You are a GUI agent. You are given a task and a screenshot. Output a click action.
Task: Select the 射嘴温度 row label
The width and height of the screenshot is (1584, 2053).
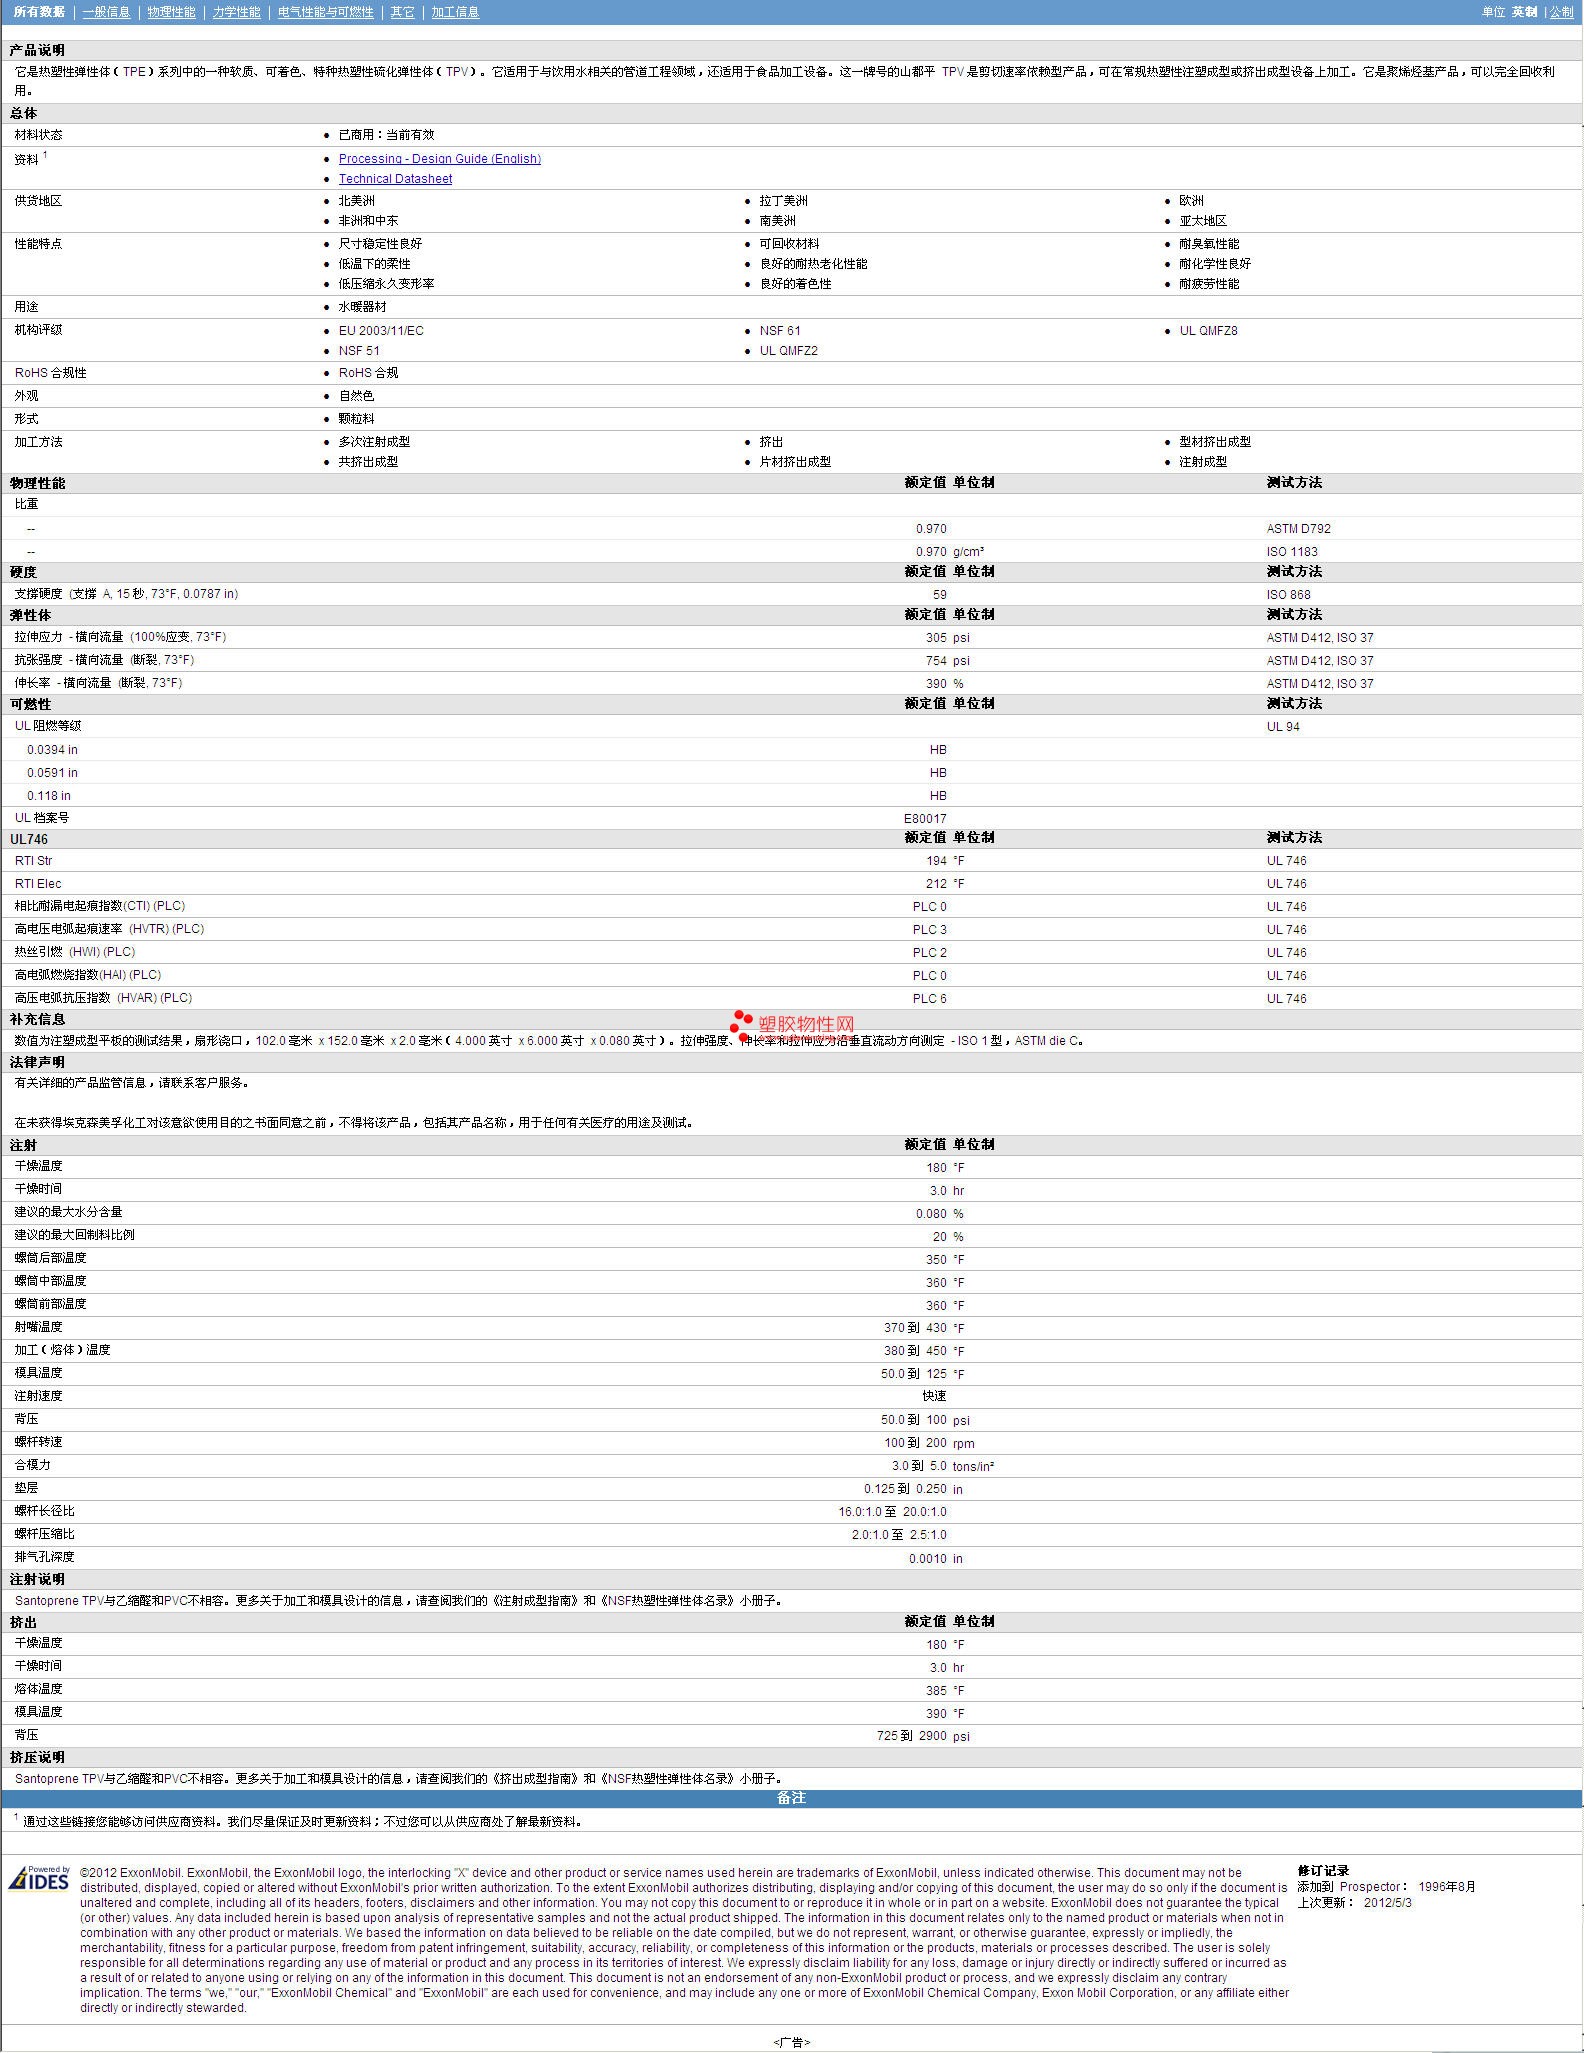click(x=38, y=1327)
